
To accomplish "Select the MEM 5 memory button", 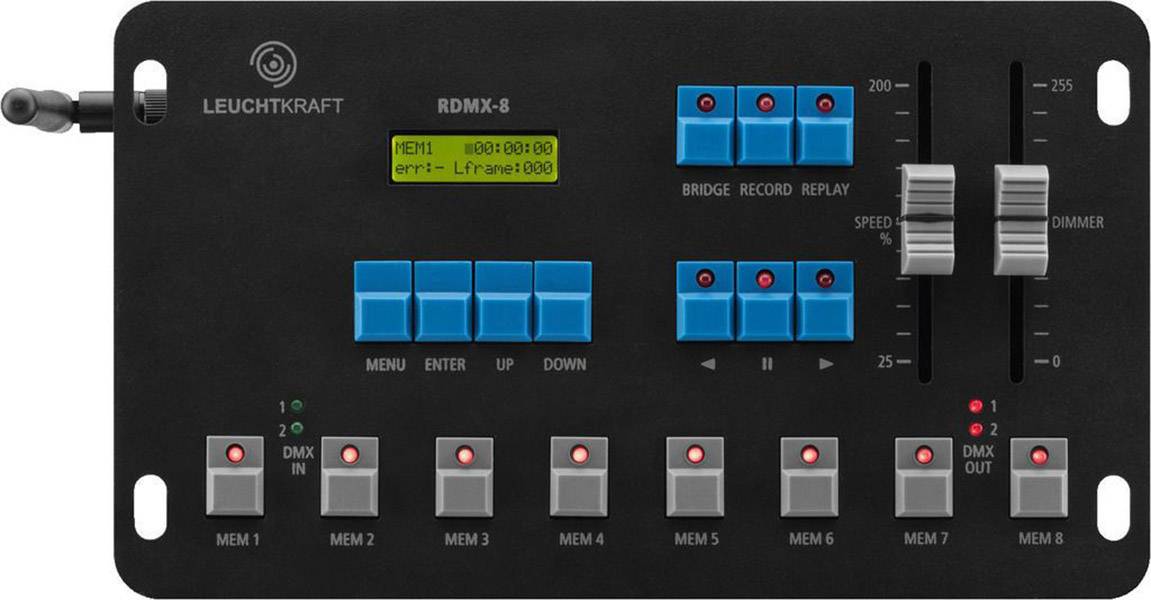I will (694, 477).
